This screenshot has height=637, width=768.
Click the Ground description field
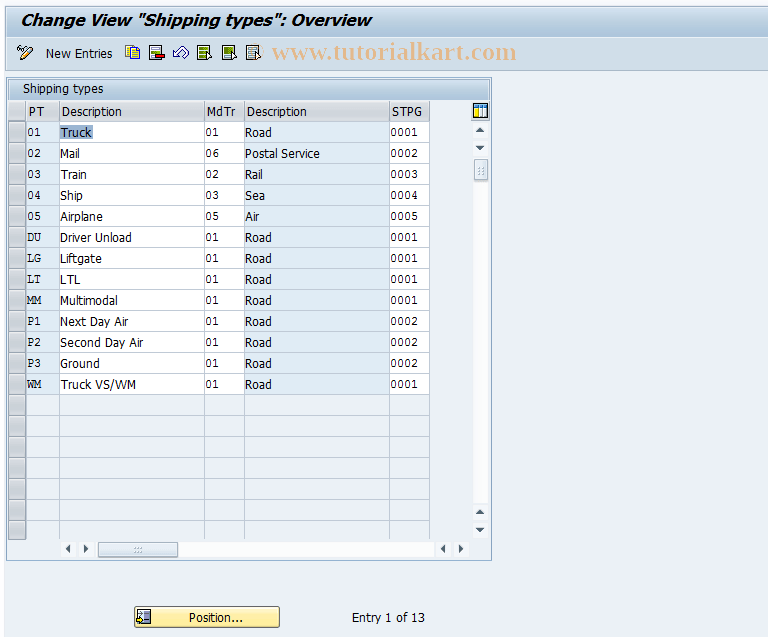[132, 364]
